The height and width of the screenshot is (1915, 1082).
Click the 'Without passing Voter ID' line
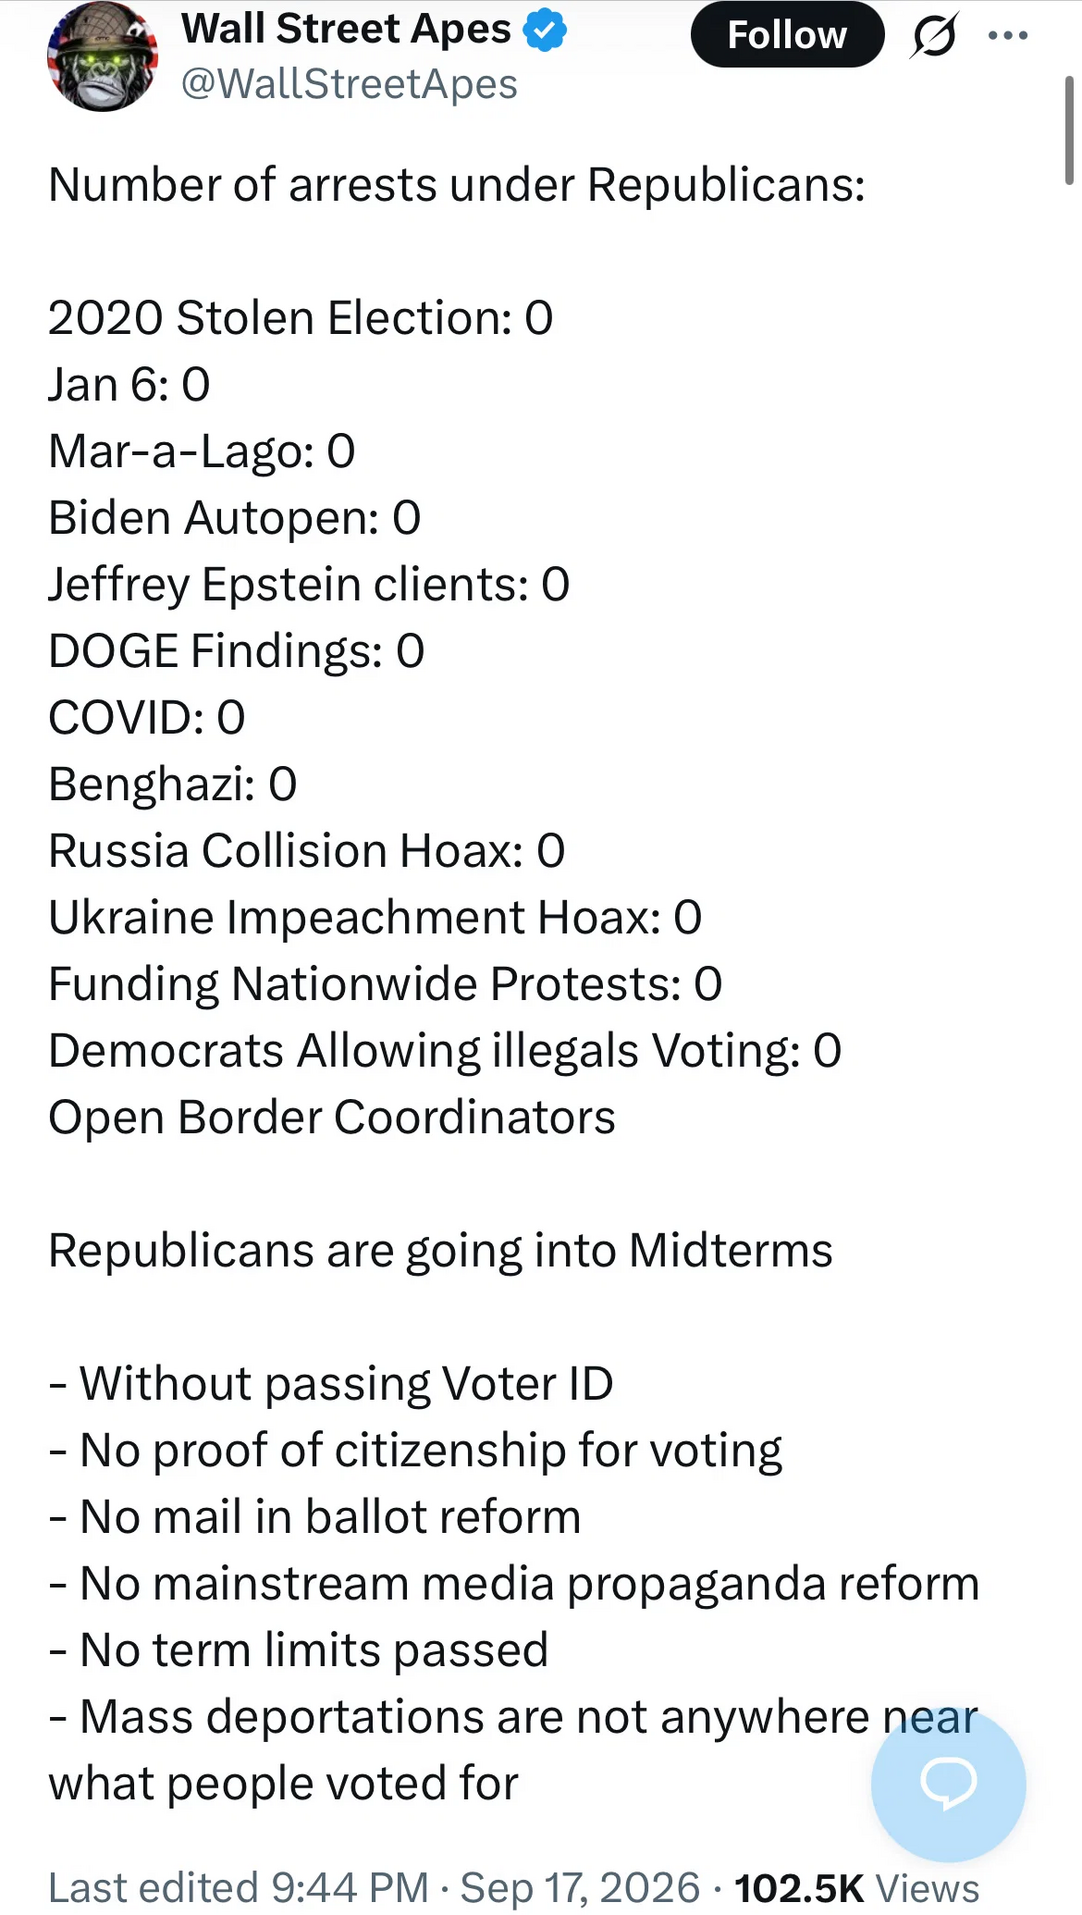331,1384
